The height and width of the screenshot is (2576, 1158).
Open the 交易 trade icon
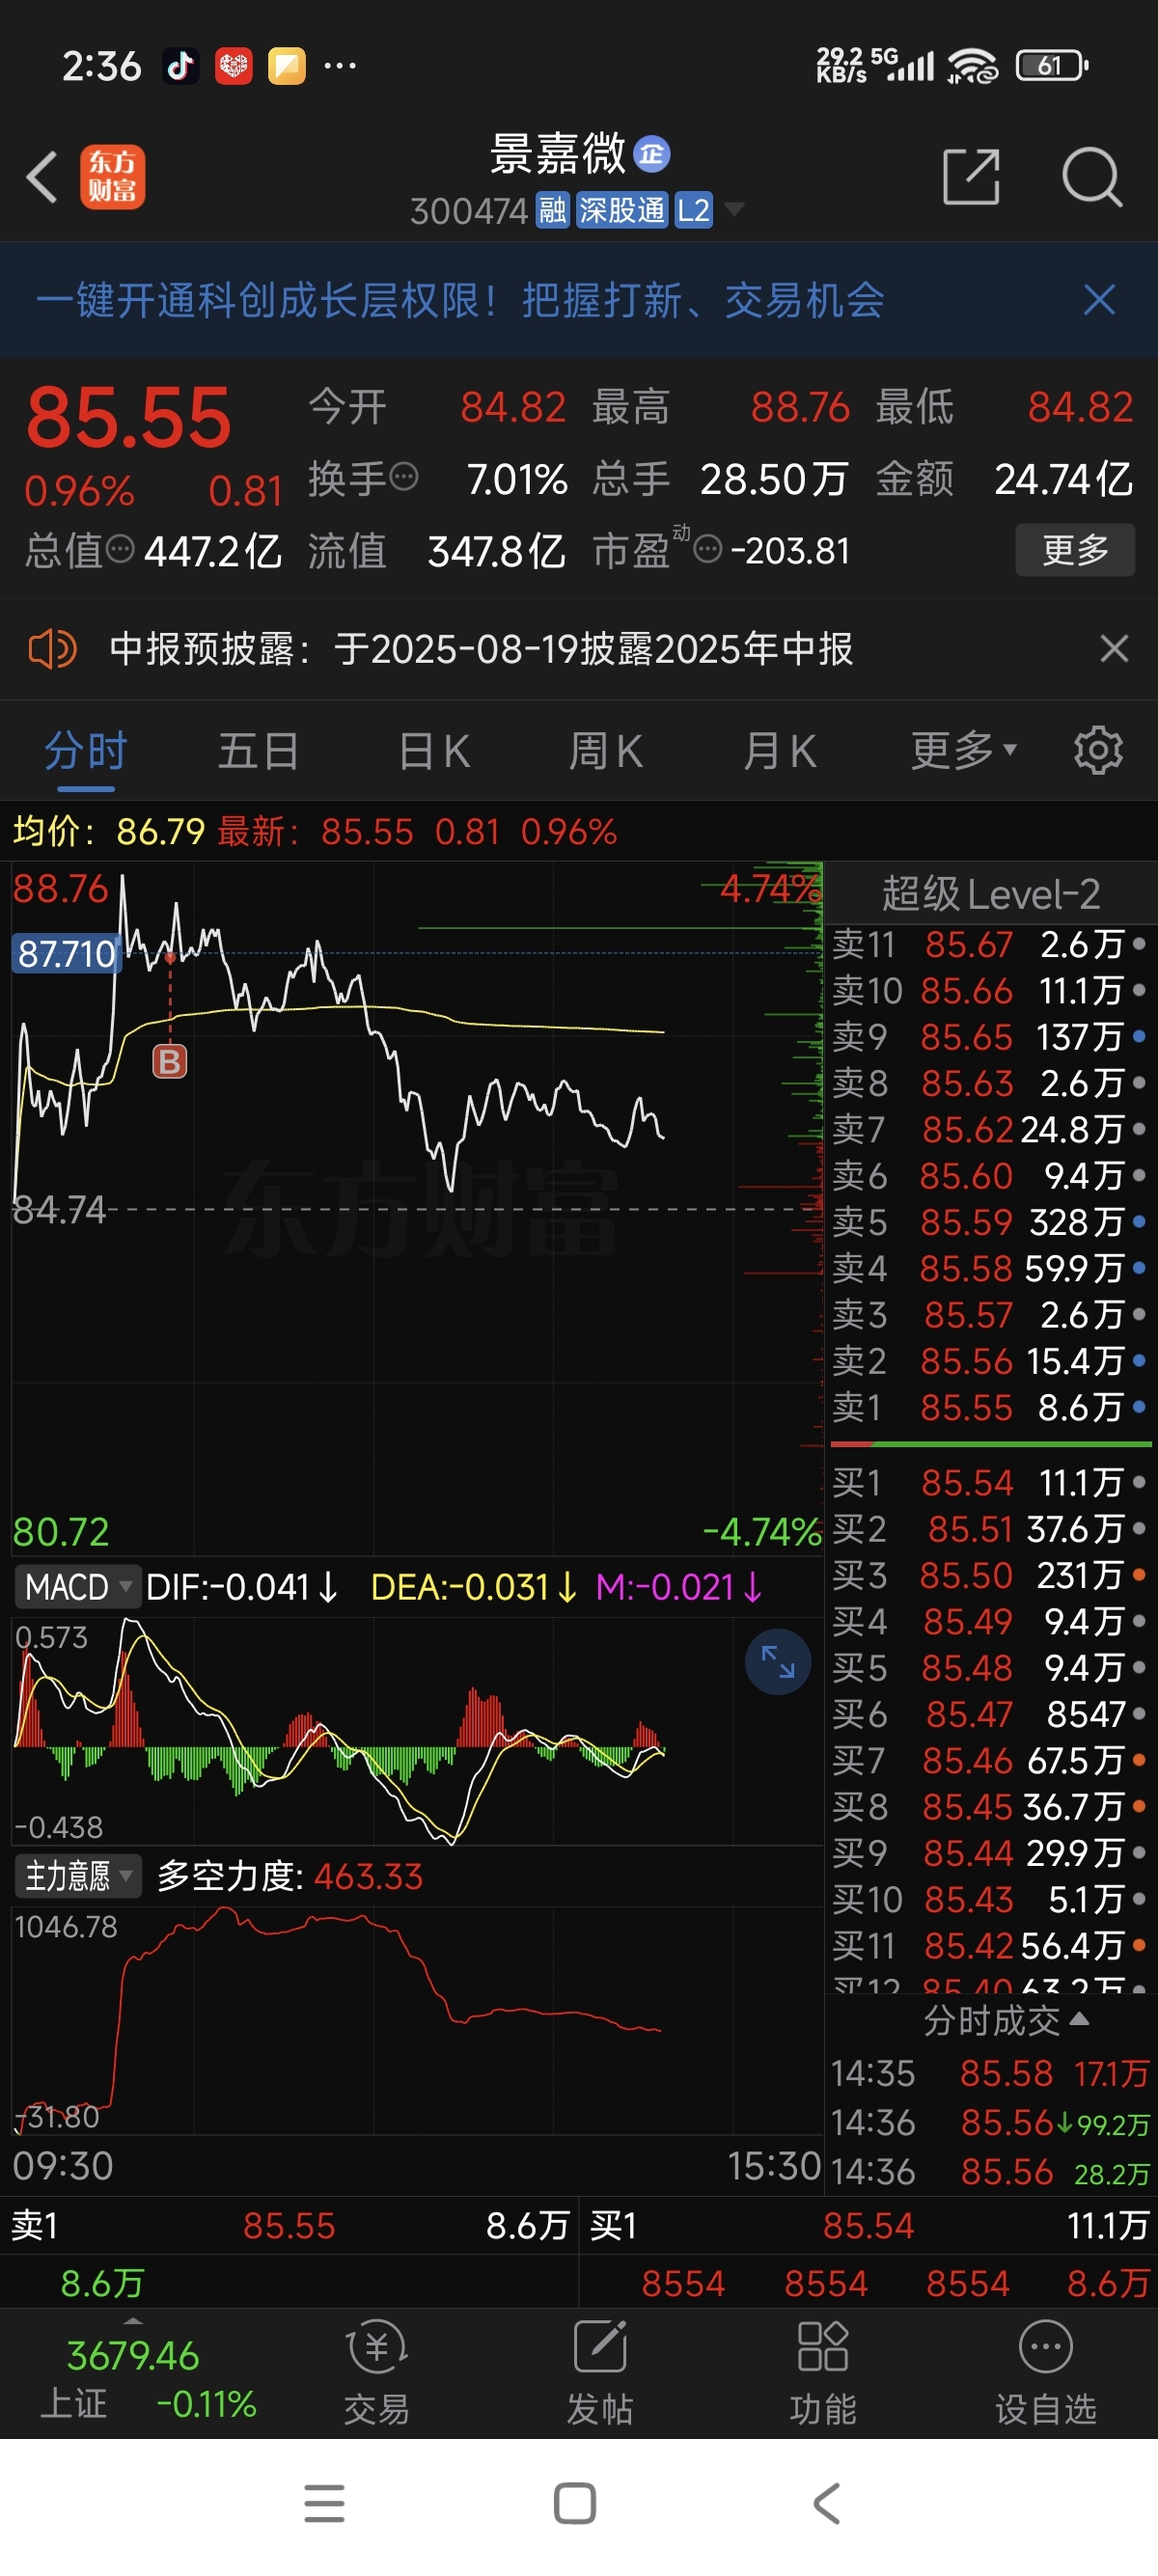coord(376,2373)
